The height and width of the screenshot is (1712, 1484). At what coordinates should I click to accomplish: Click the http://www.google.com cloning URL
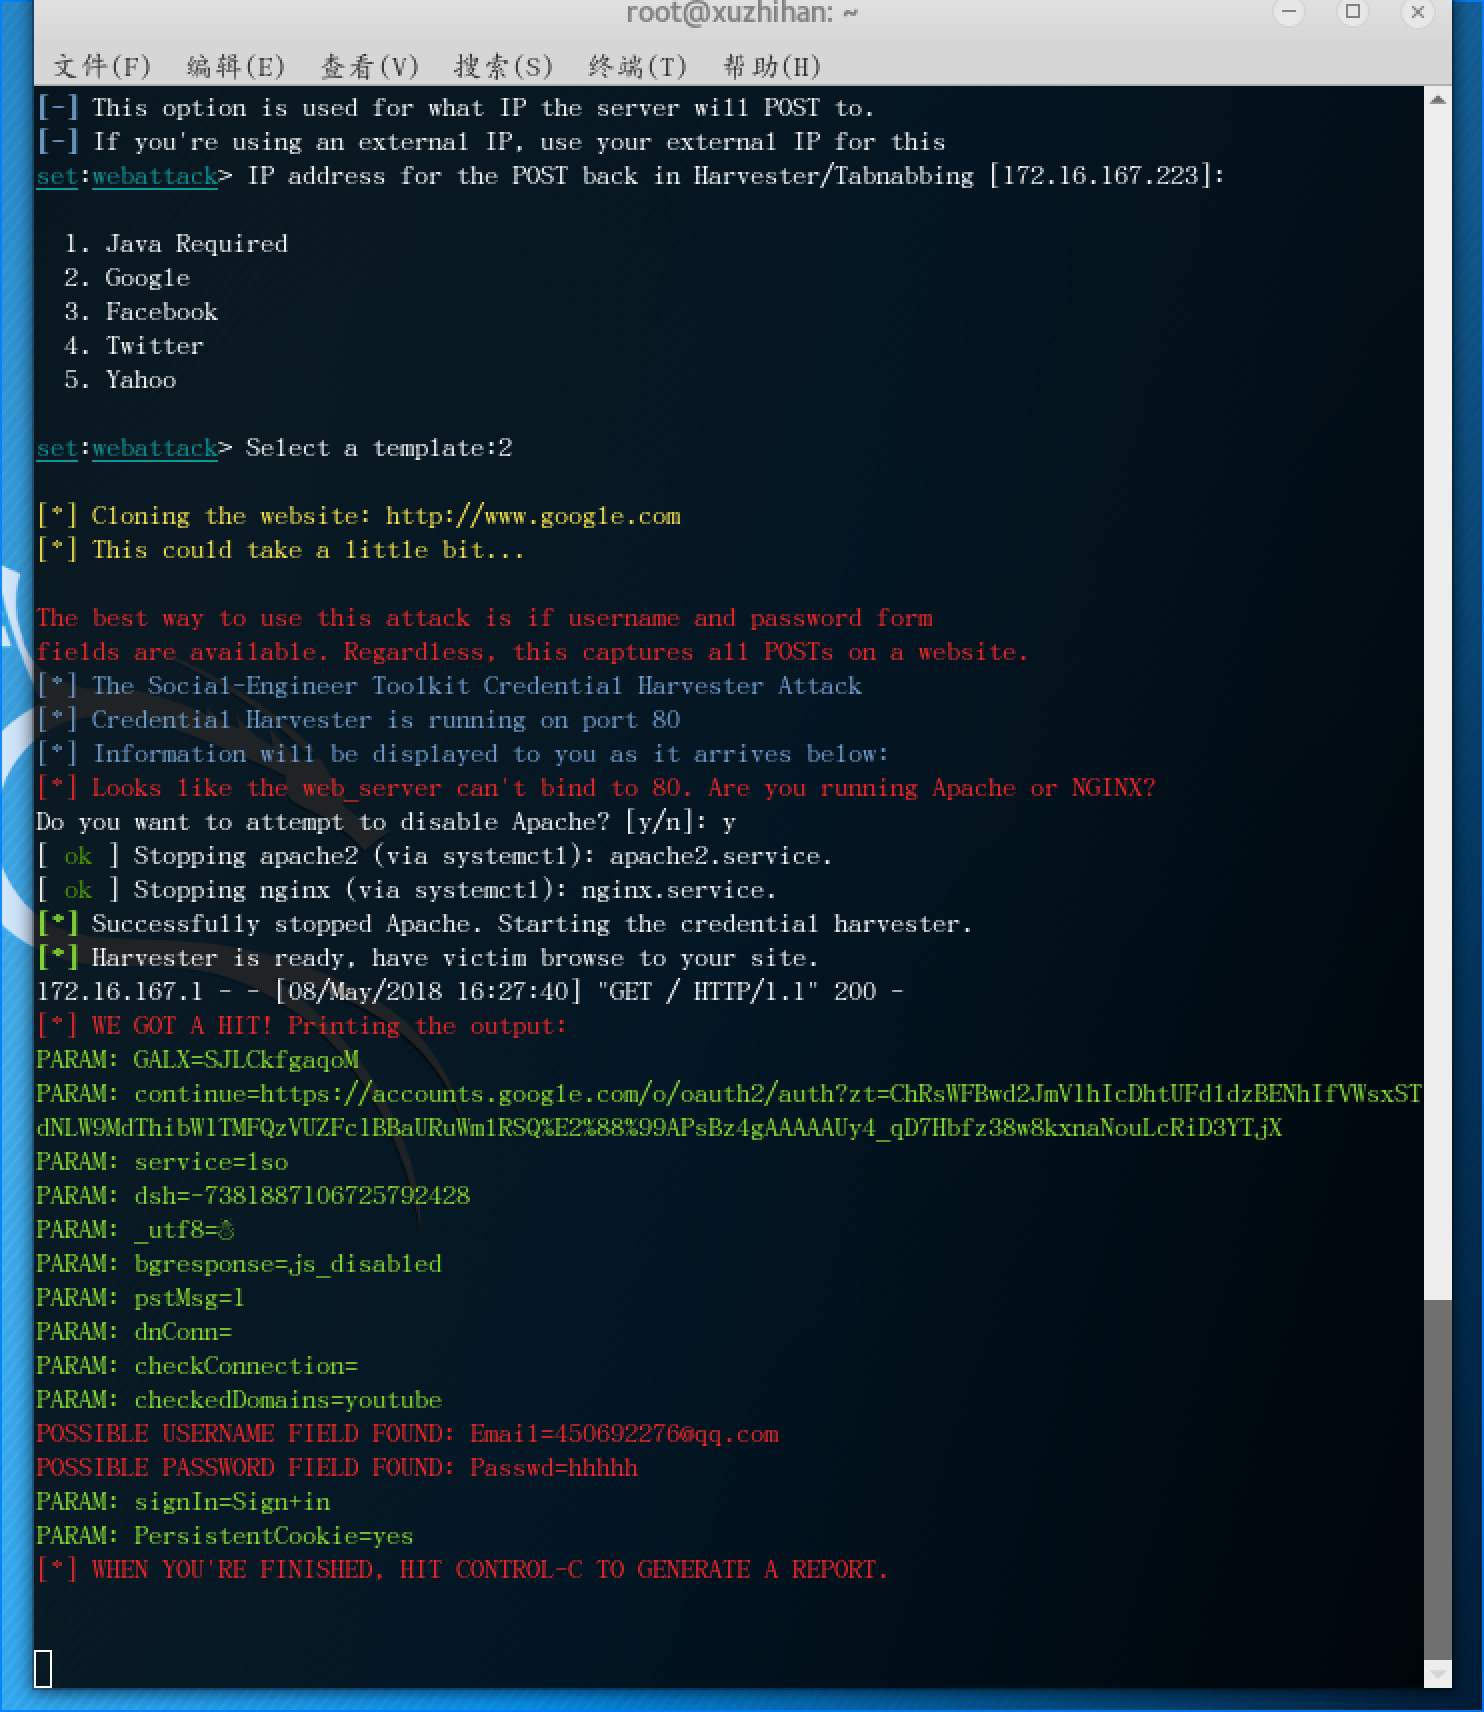coord(532,516)
